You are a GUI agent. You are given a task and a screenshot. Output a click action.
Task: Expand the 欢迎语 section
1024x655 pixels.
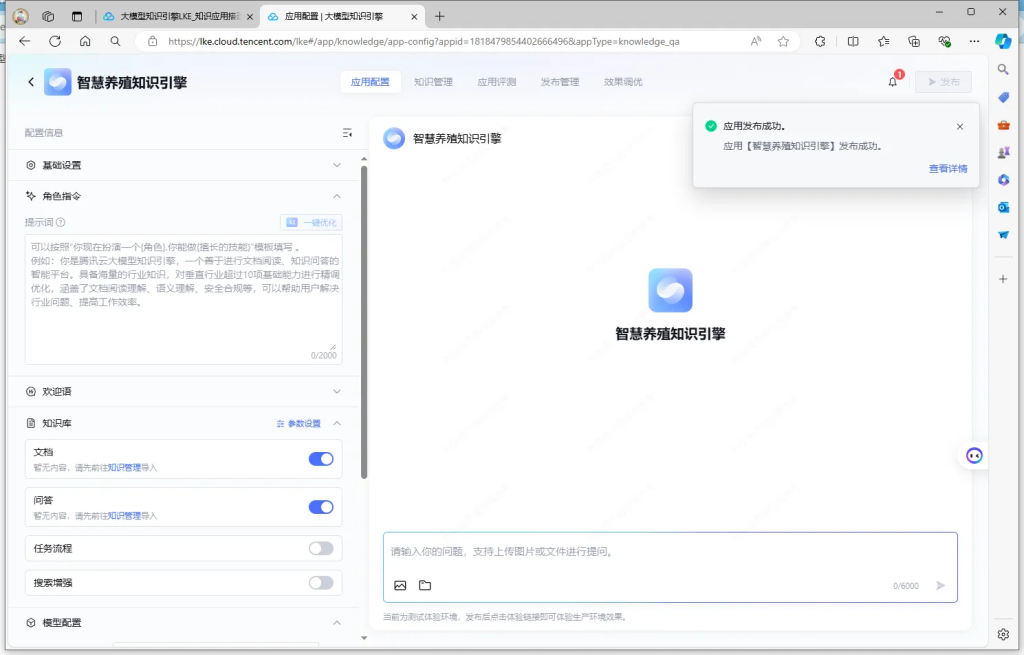coord(337,391)
